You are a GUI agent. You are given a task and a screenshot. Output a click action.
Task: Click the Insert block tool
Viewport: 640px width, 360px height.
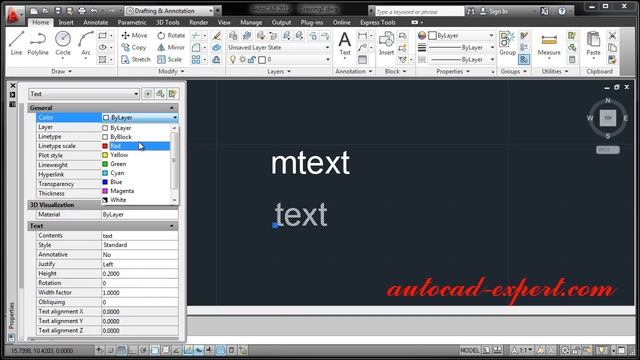[x=386, y=43]
